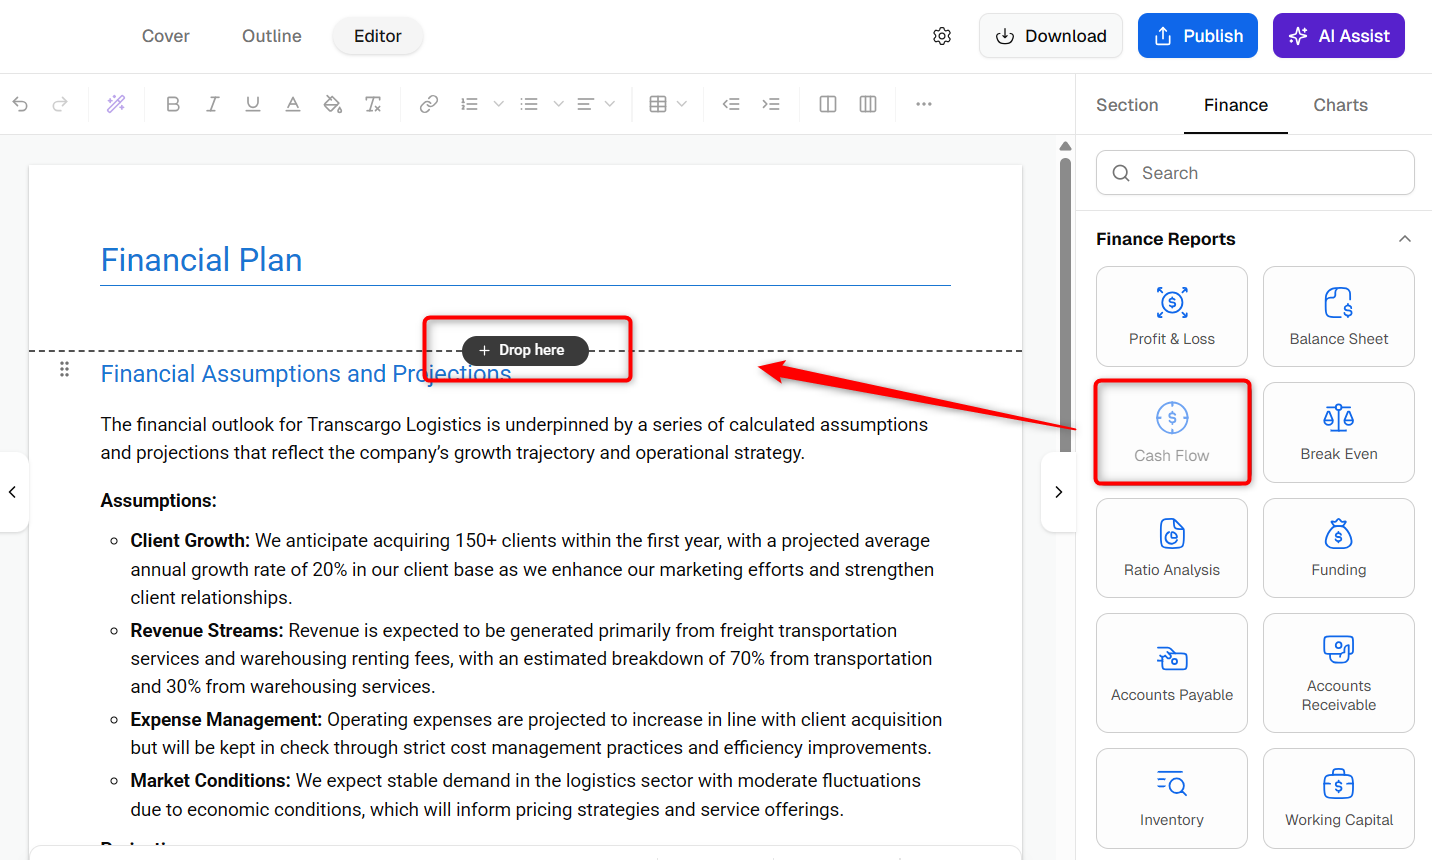Click the 'Market Conditions:' bullet text
Image resolution: width=1432 pixels, height=860 pixels.
(210, 781)
